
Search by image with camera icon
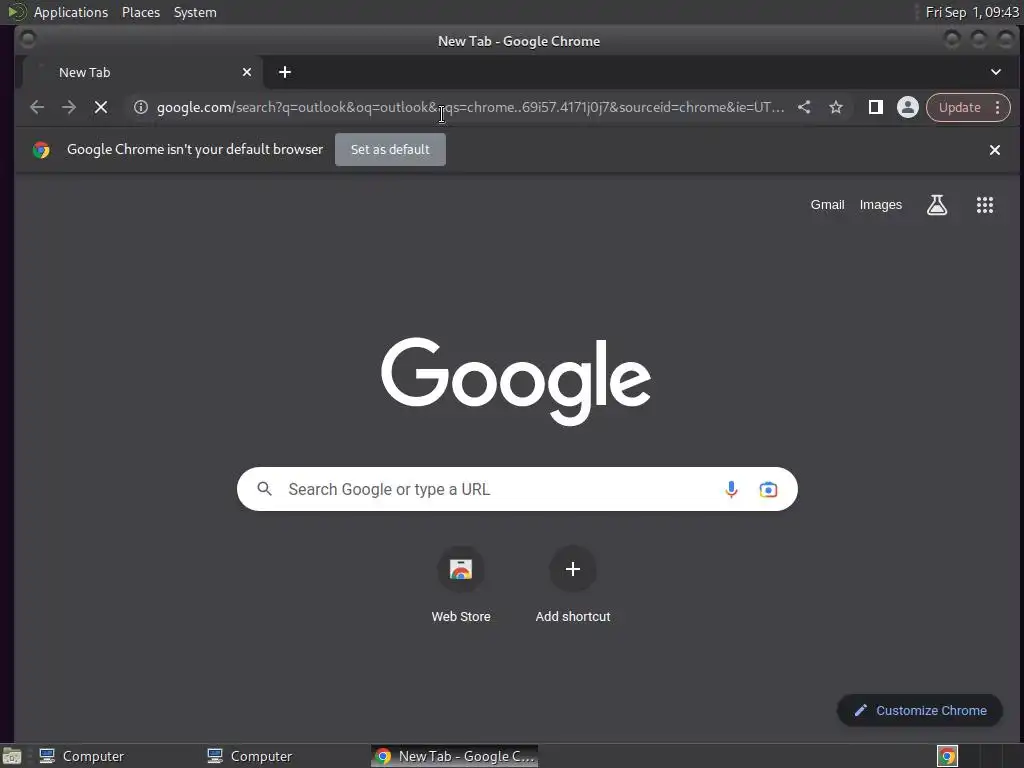tap(768, 489)
